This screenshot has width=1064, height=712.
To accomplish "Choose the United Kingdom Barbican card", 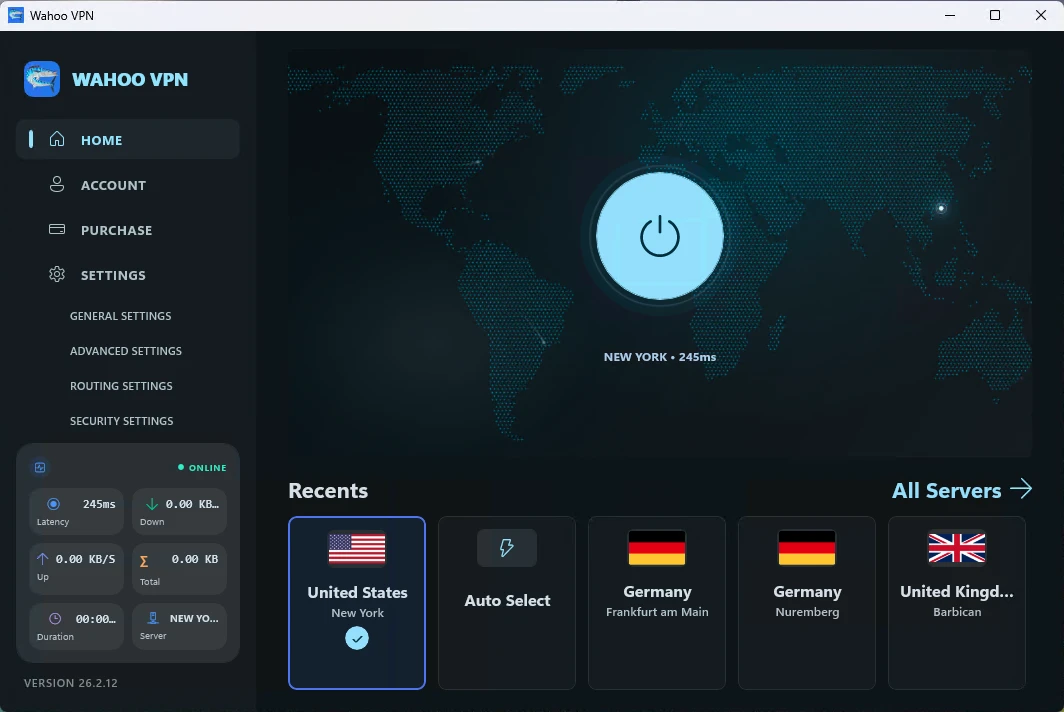I will pyautogui.click(x=957, y=603).
